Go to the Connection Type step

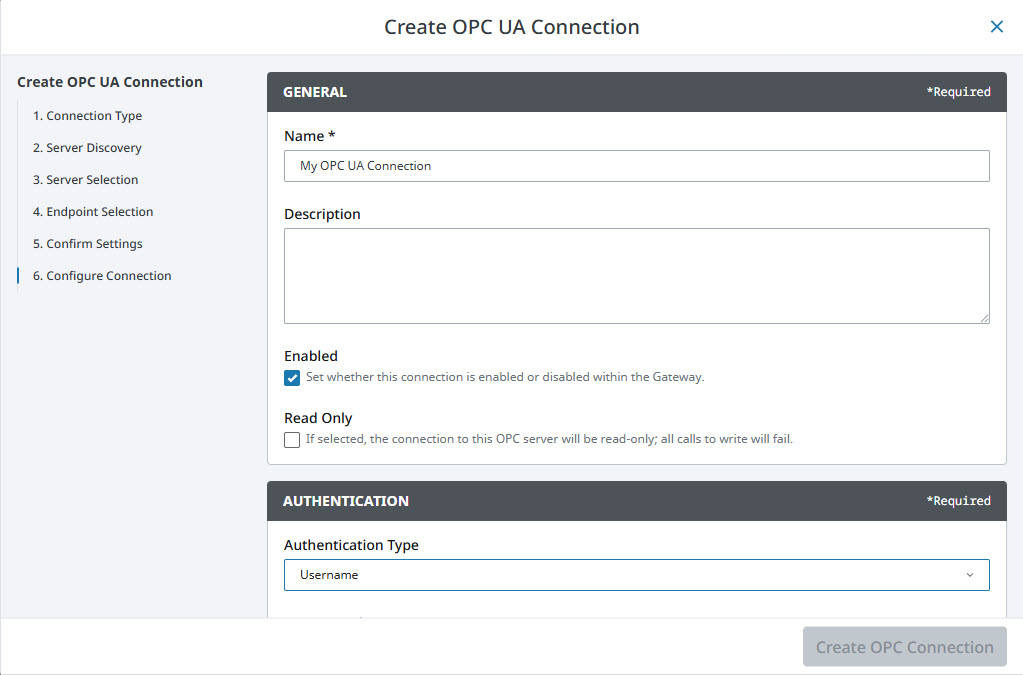87,115
